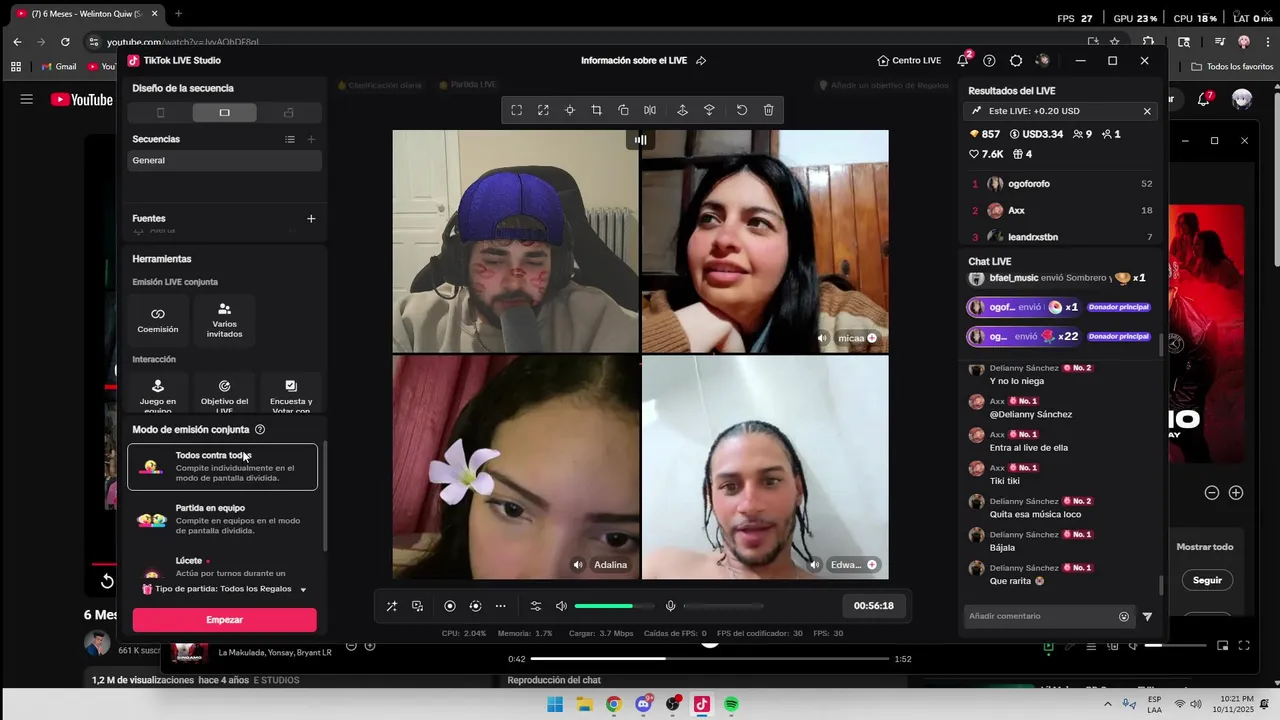1280x720 pixels.
Task: Select the landscape layout option
Action: (x=224, y=113)
